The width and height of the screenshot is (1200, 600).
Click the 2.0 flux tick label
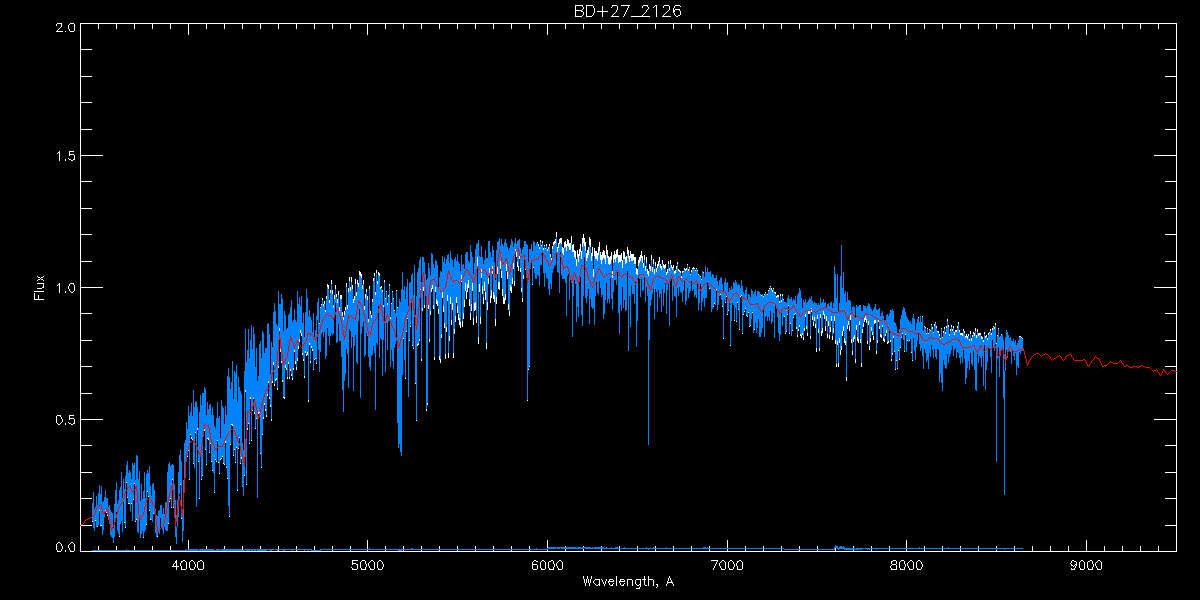pyautogui.click(x=66, y=27)
